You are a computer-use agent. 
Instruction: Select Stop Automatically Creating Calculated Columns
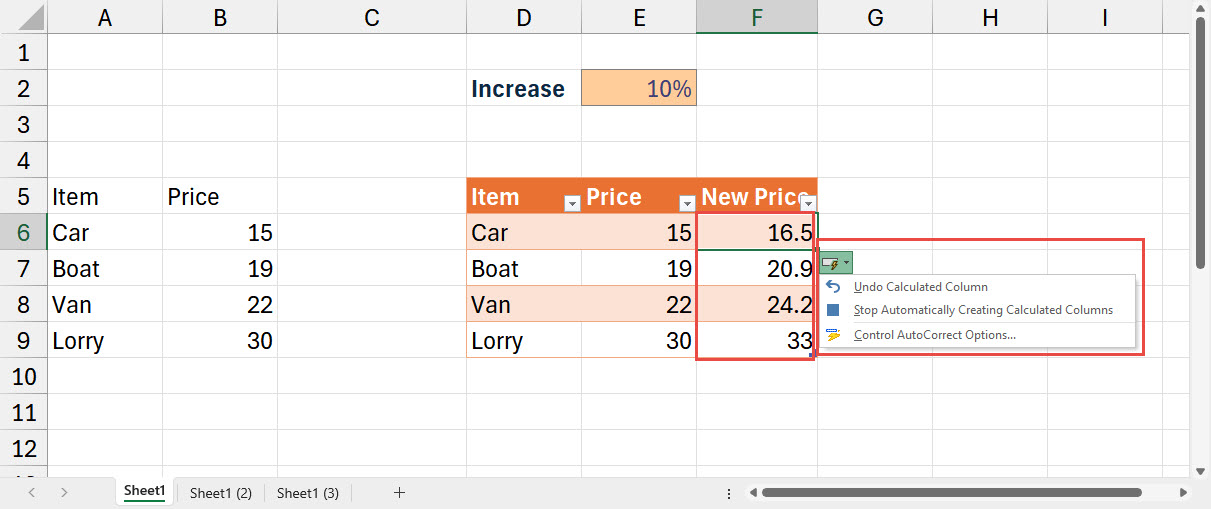982,311
